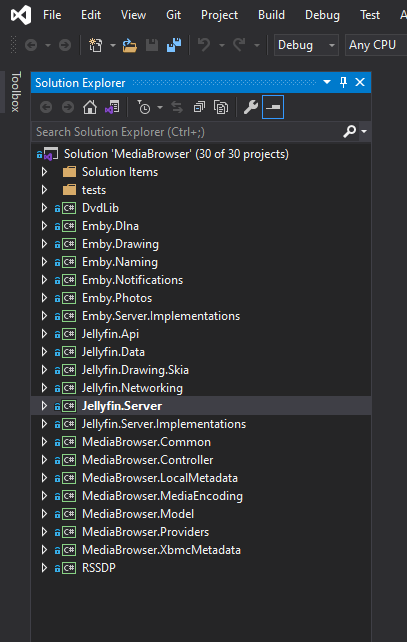This screenshot has width=407, height=642.
Task: Open the Undo history dropdown arrow
Action: 222,45
